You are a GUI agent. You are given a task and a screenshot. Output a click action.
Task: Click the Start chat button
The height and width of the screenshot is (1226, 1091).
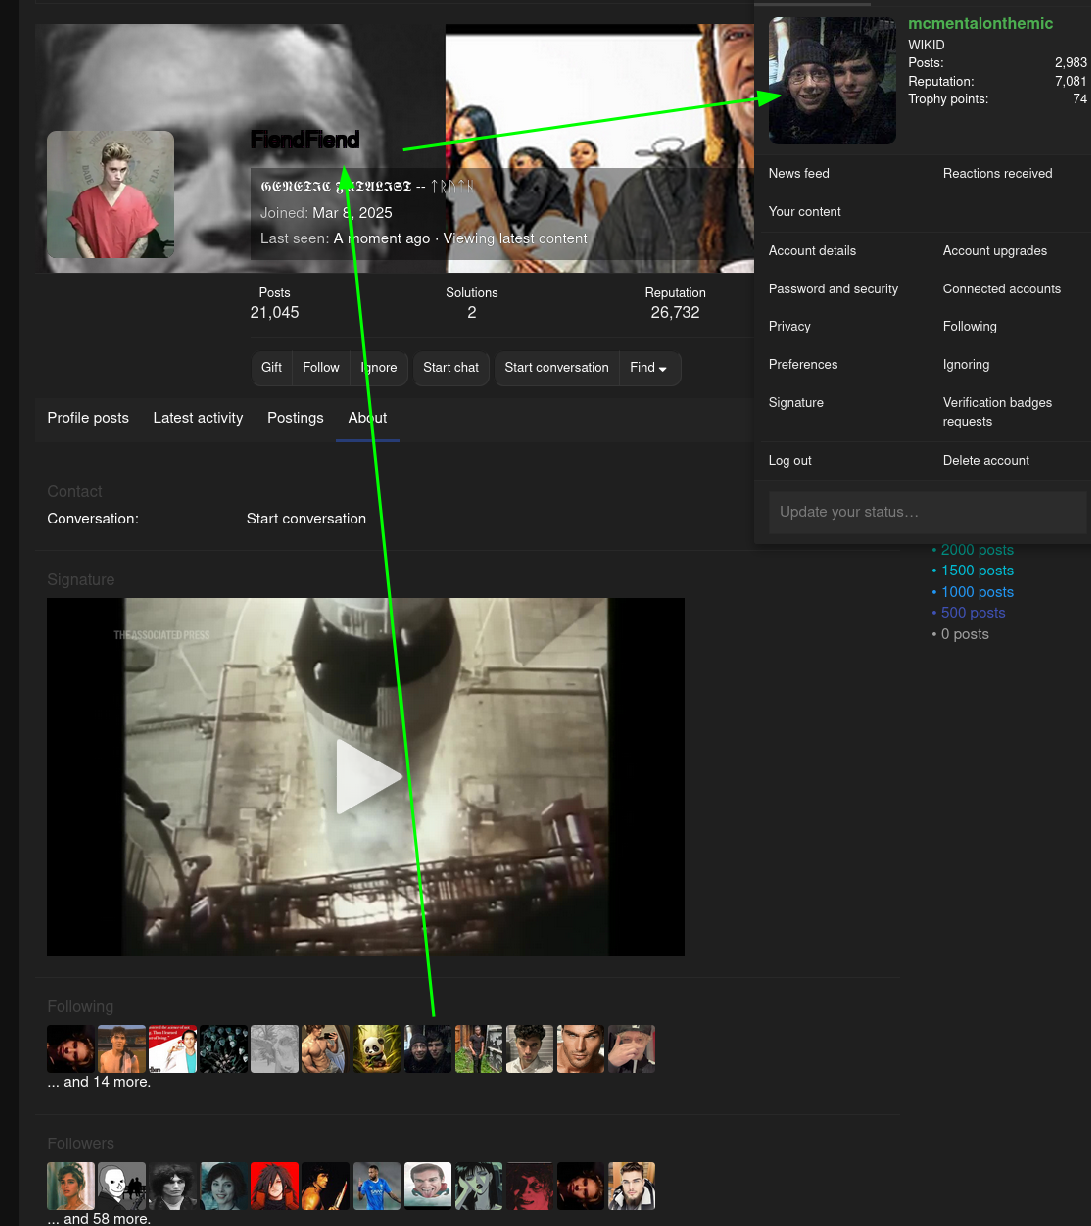tap(451, 368)
